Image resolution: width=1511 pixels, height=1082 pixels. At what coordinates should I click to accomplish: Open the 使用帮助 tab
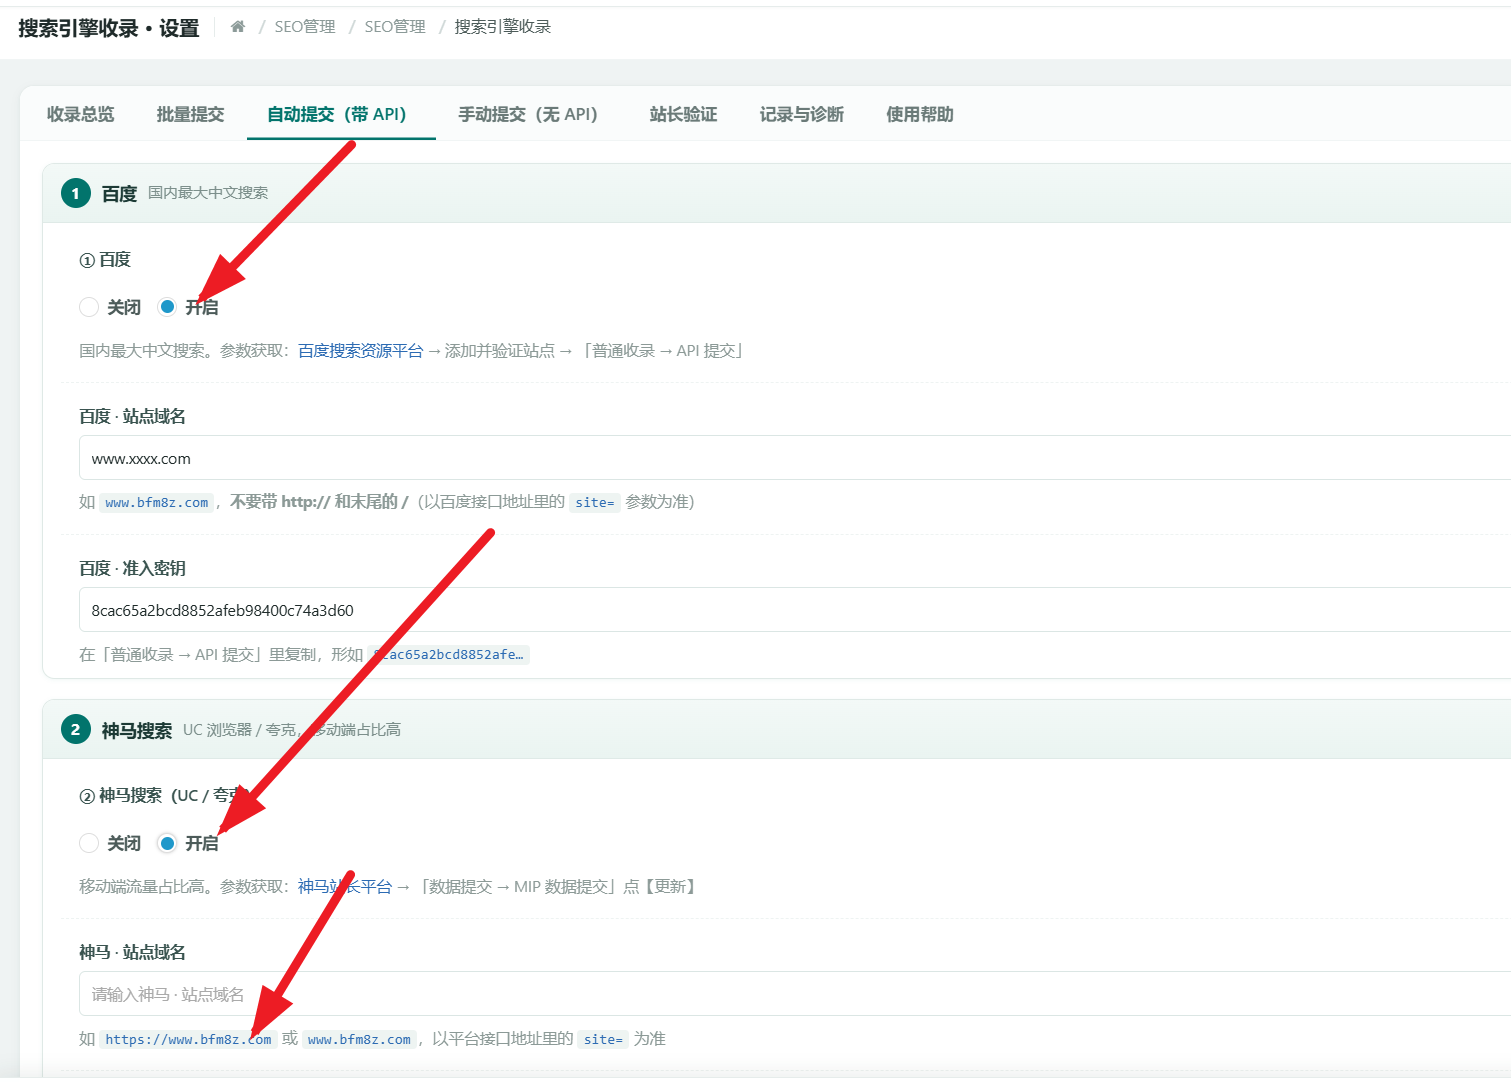tap(920, 114)
